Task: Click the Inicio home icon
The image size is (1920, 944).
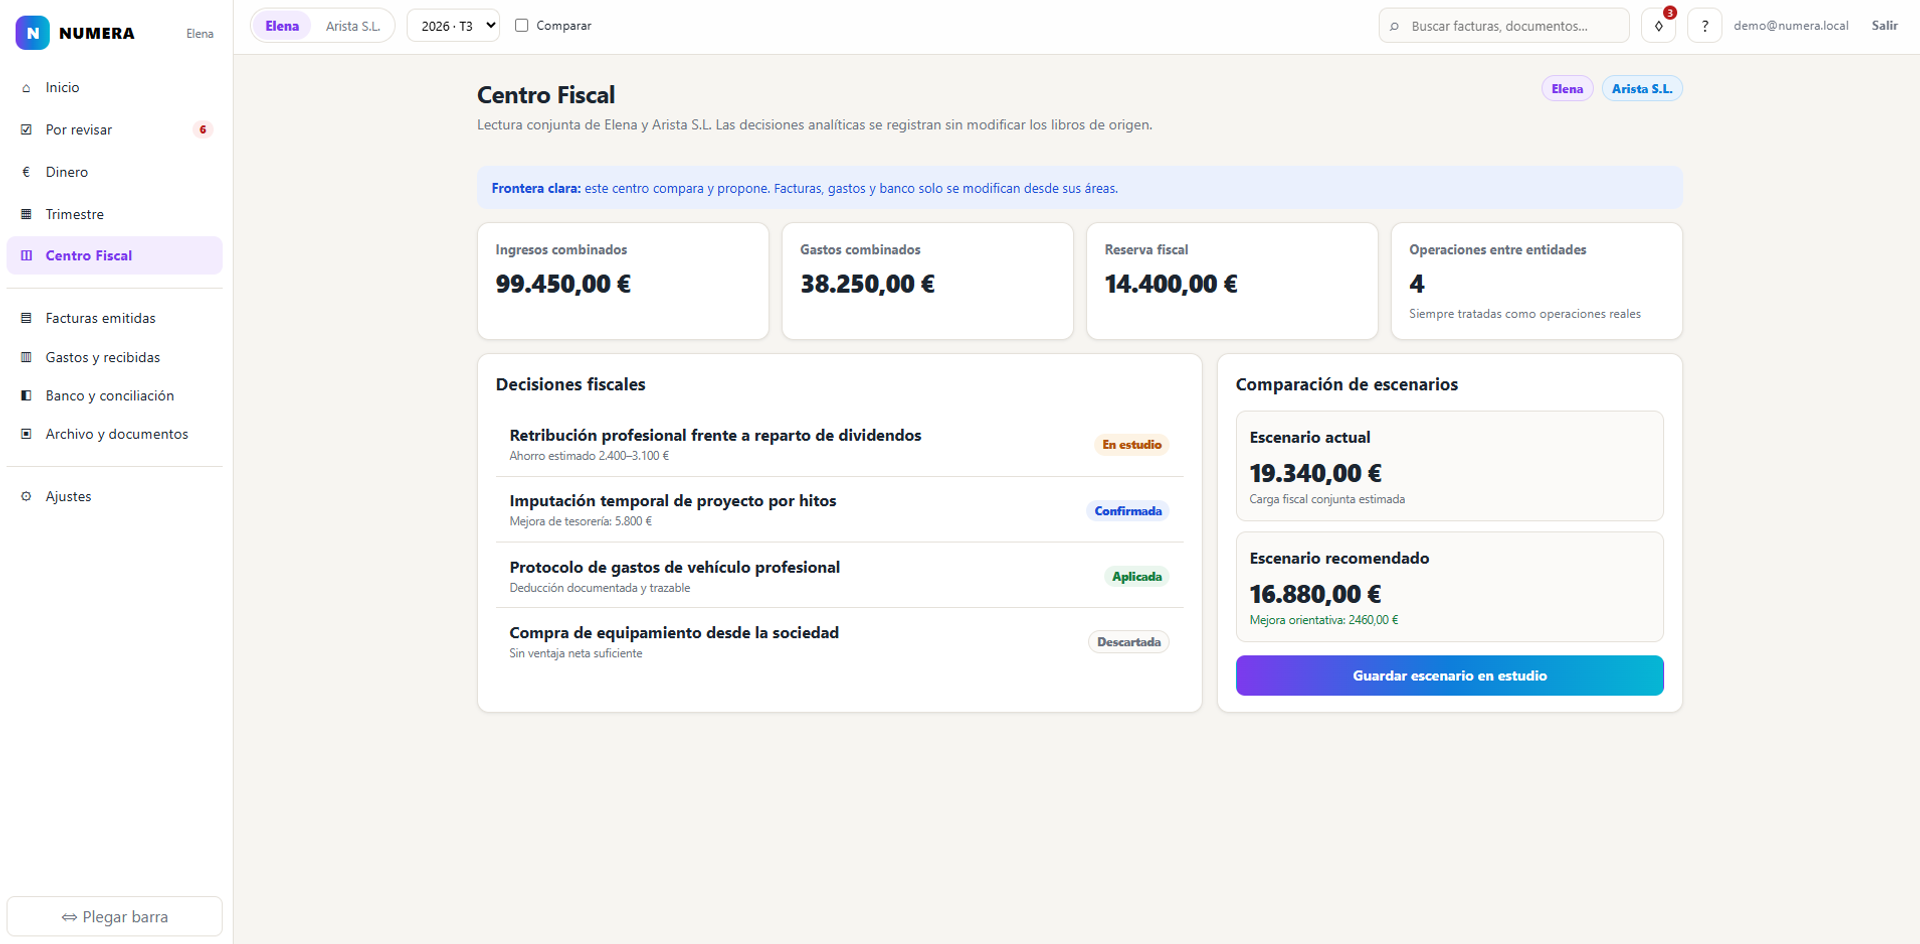Action: (x=26, y=88)
